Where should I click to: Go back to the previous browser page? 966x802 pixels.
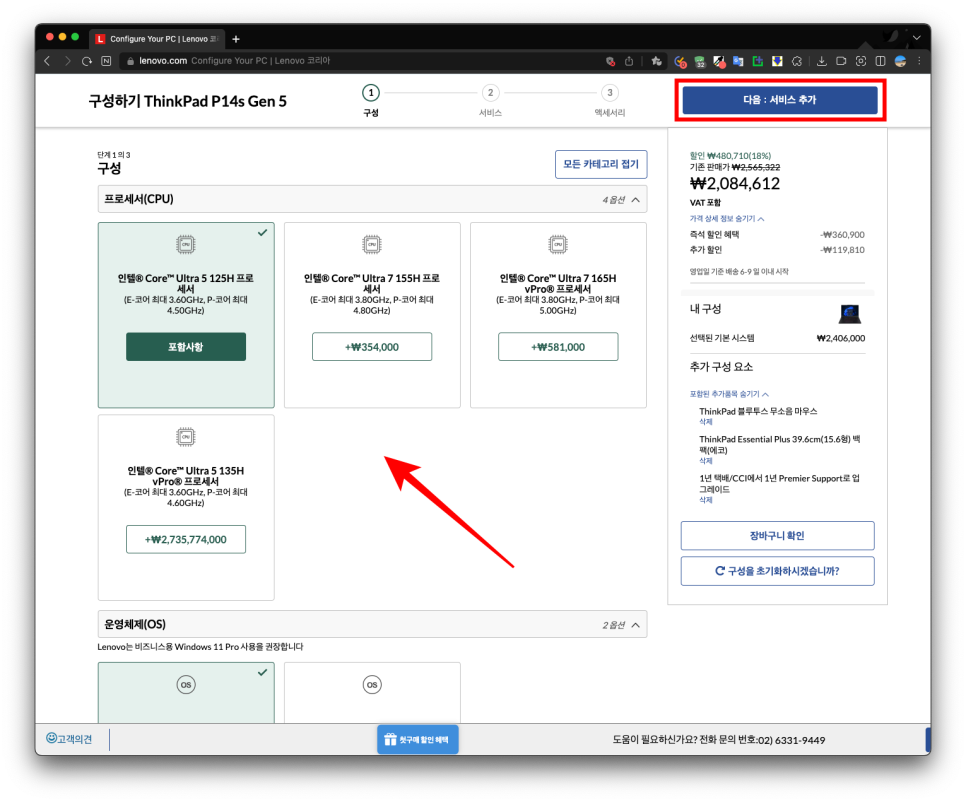pos(47,61)
